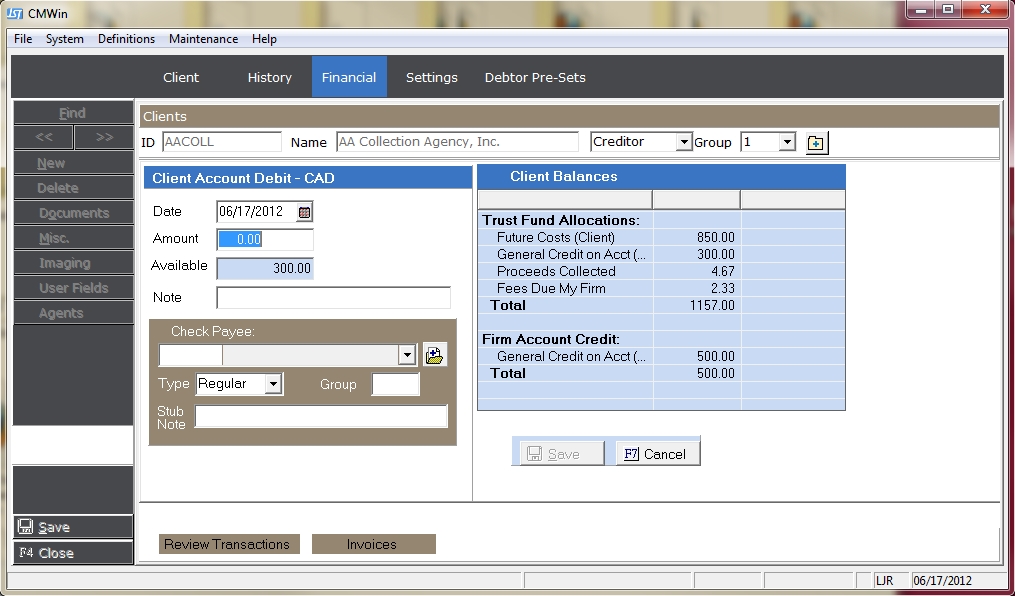This screenshot has width=1015, height=596.
Task: Click into the Amount input field
Action: point(265,240)
